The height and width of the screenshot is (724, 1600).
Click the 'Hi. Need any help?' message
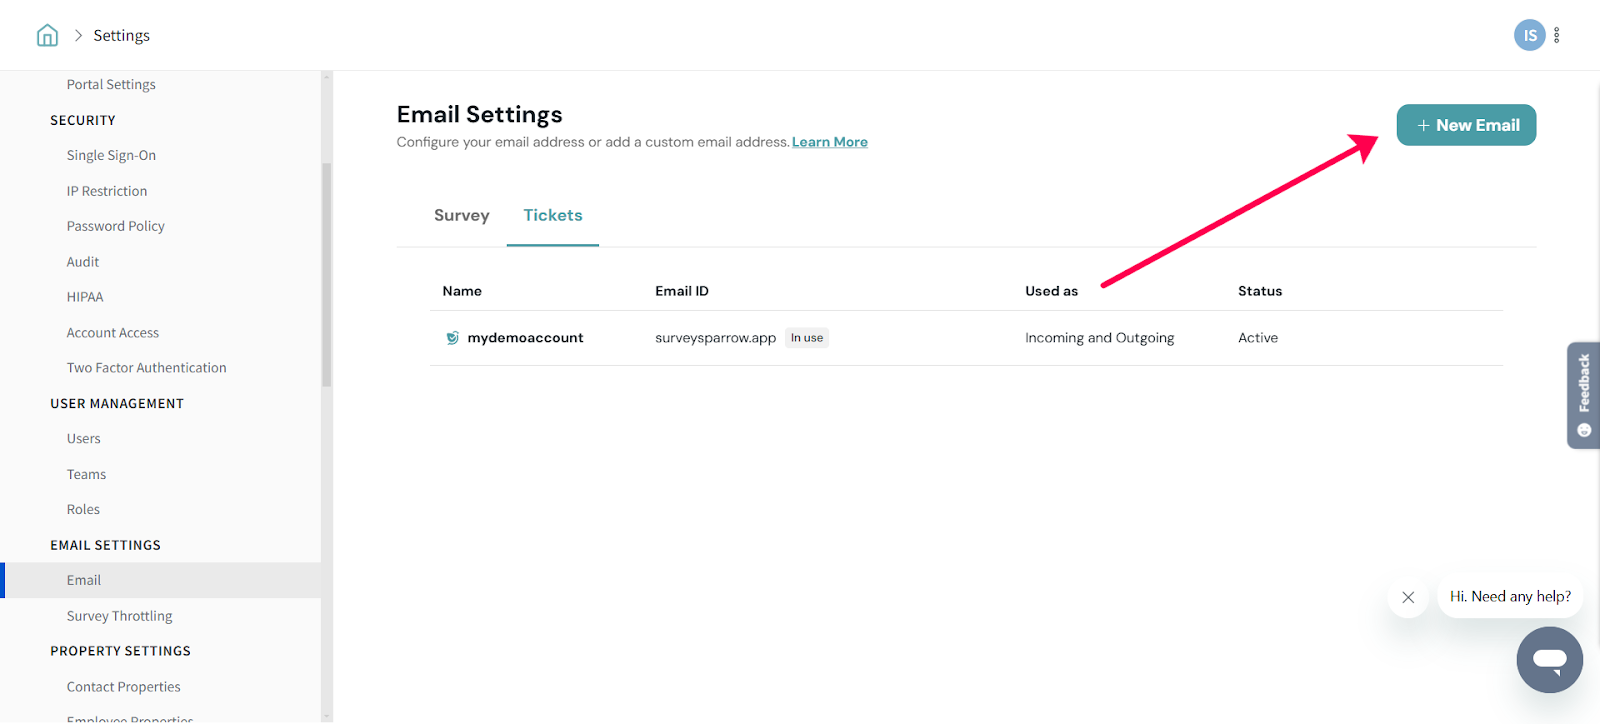click(x=1510, y=597)
